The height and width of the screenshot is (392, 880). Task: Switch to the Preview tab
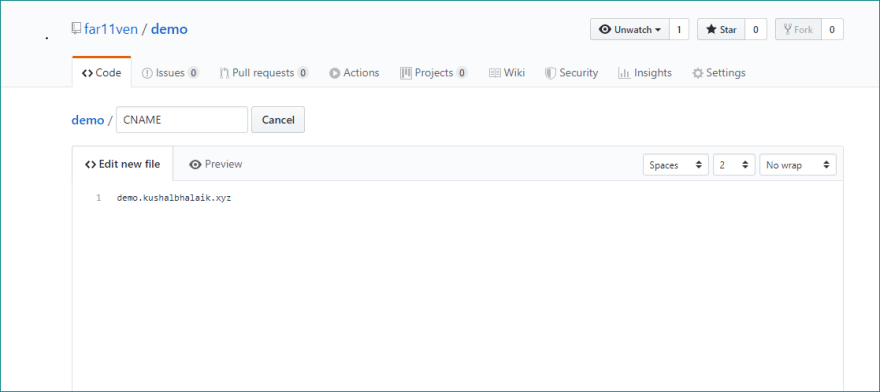(x=216, y=164)
